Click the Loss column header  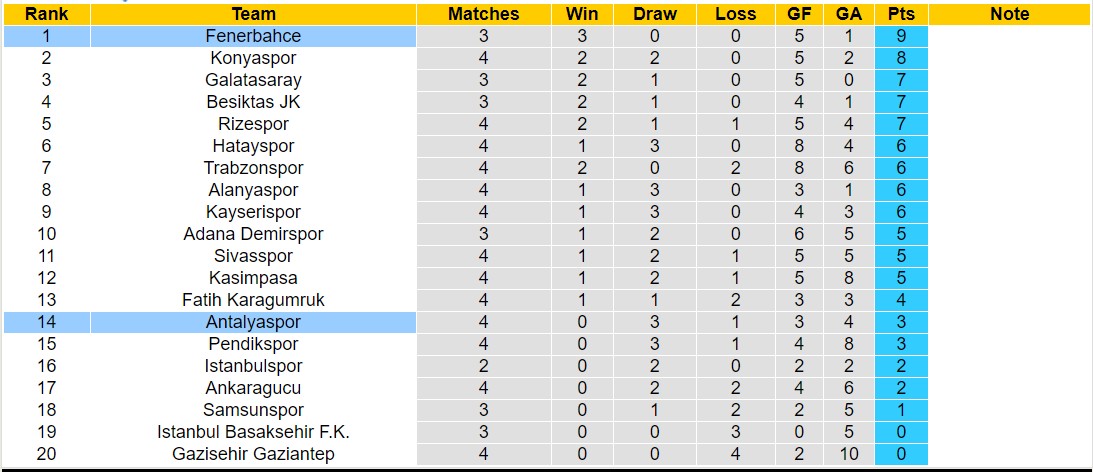click(x=736, y=14)
